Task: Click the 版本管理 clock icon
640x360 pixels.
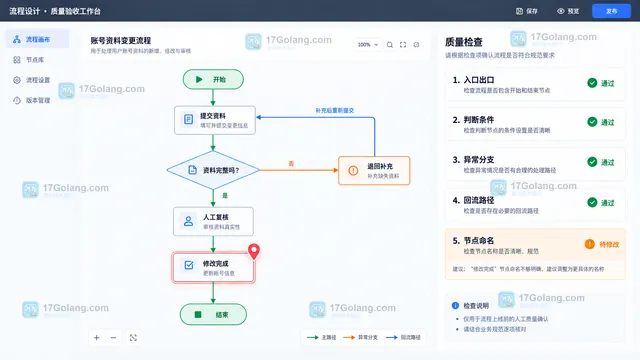Action: [x=17, y=100]
